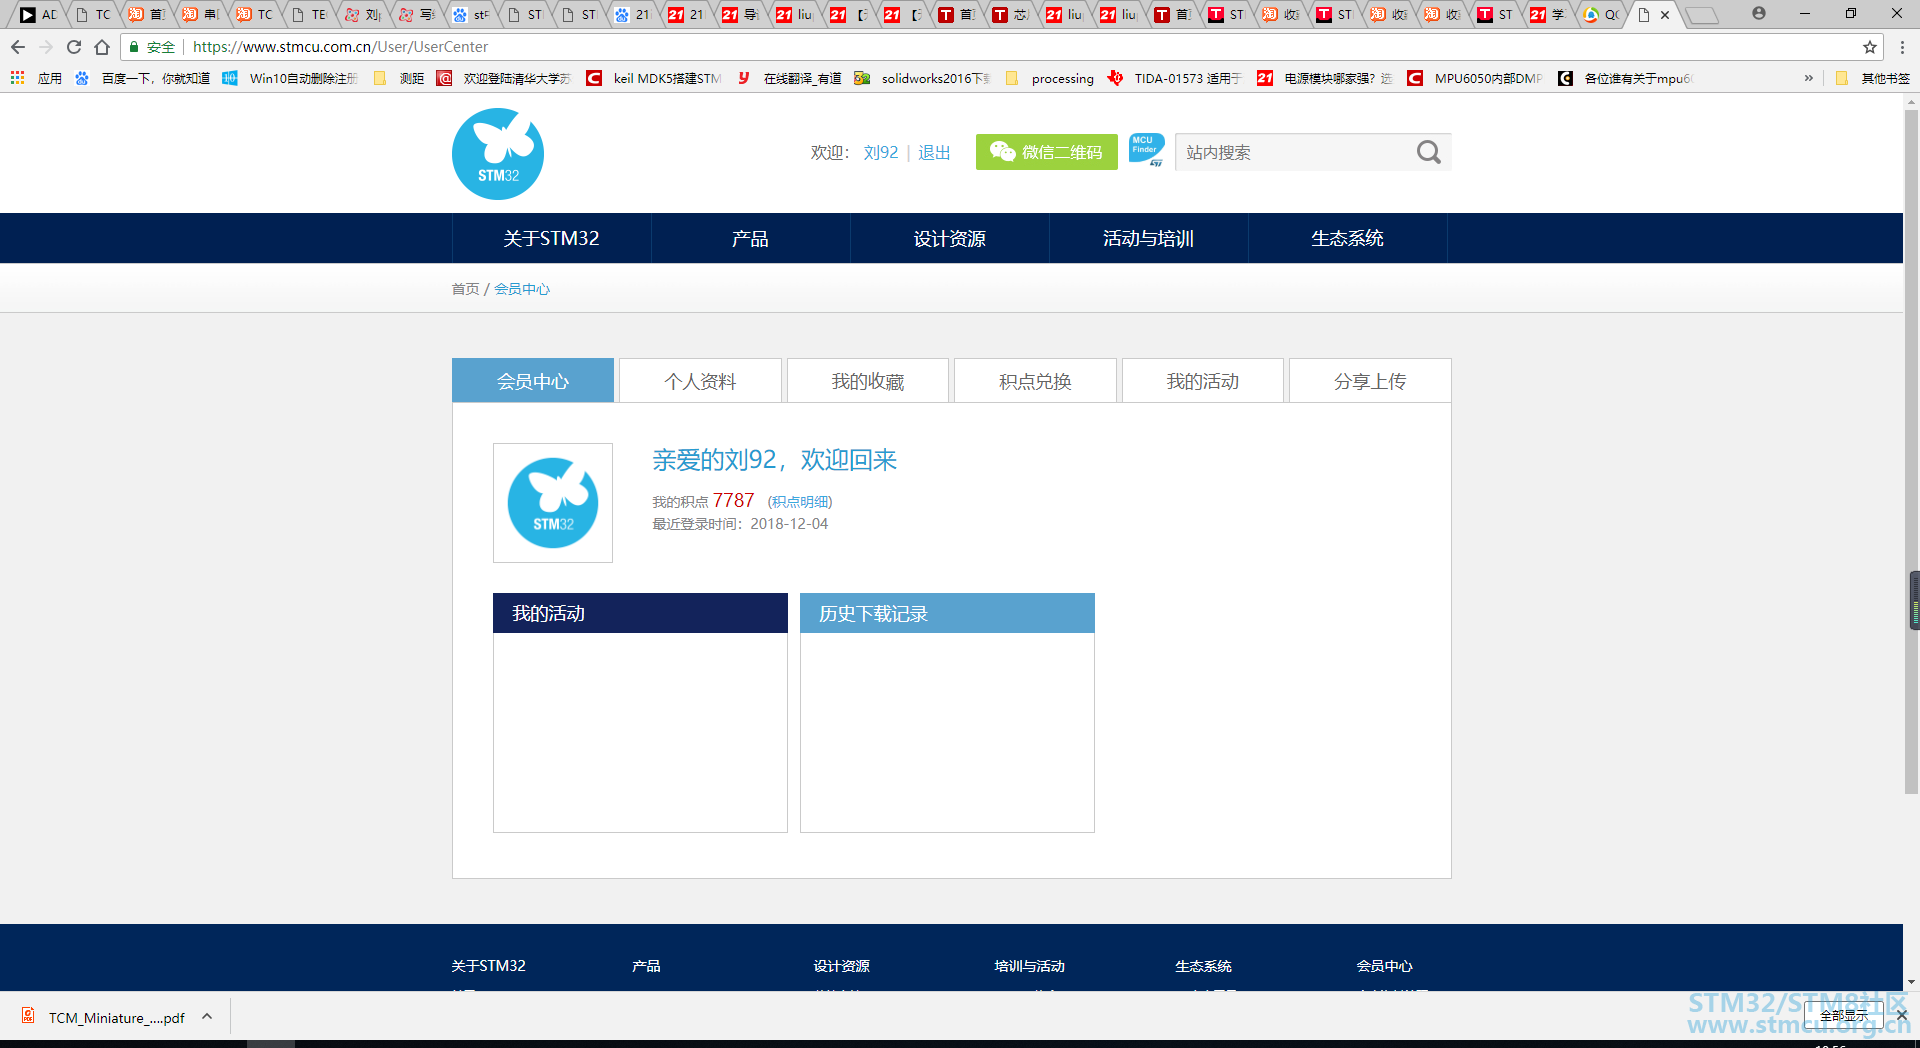Image resolution: width=1920 pixels, height=1048 pixels.
Task: Open the 其他书签 bookmarks folder
Action: 1873,78
